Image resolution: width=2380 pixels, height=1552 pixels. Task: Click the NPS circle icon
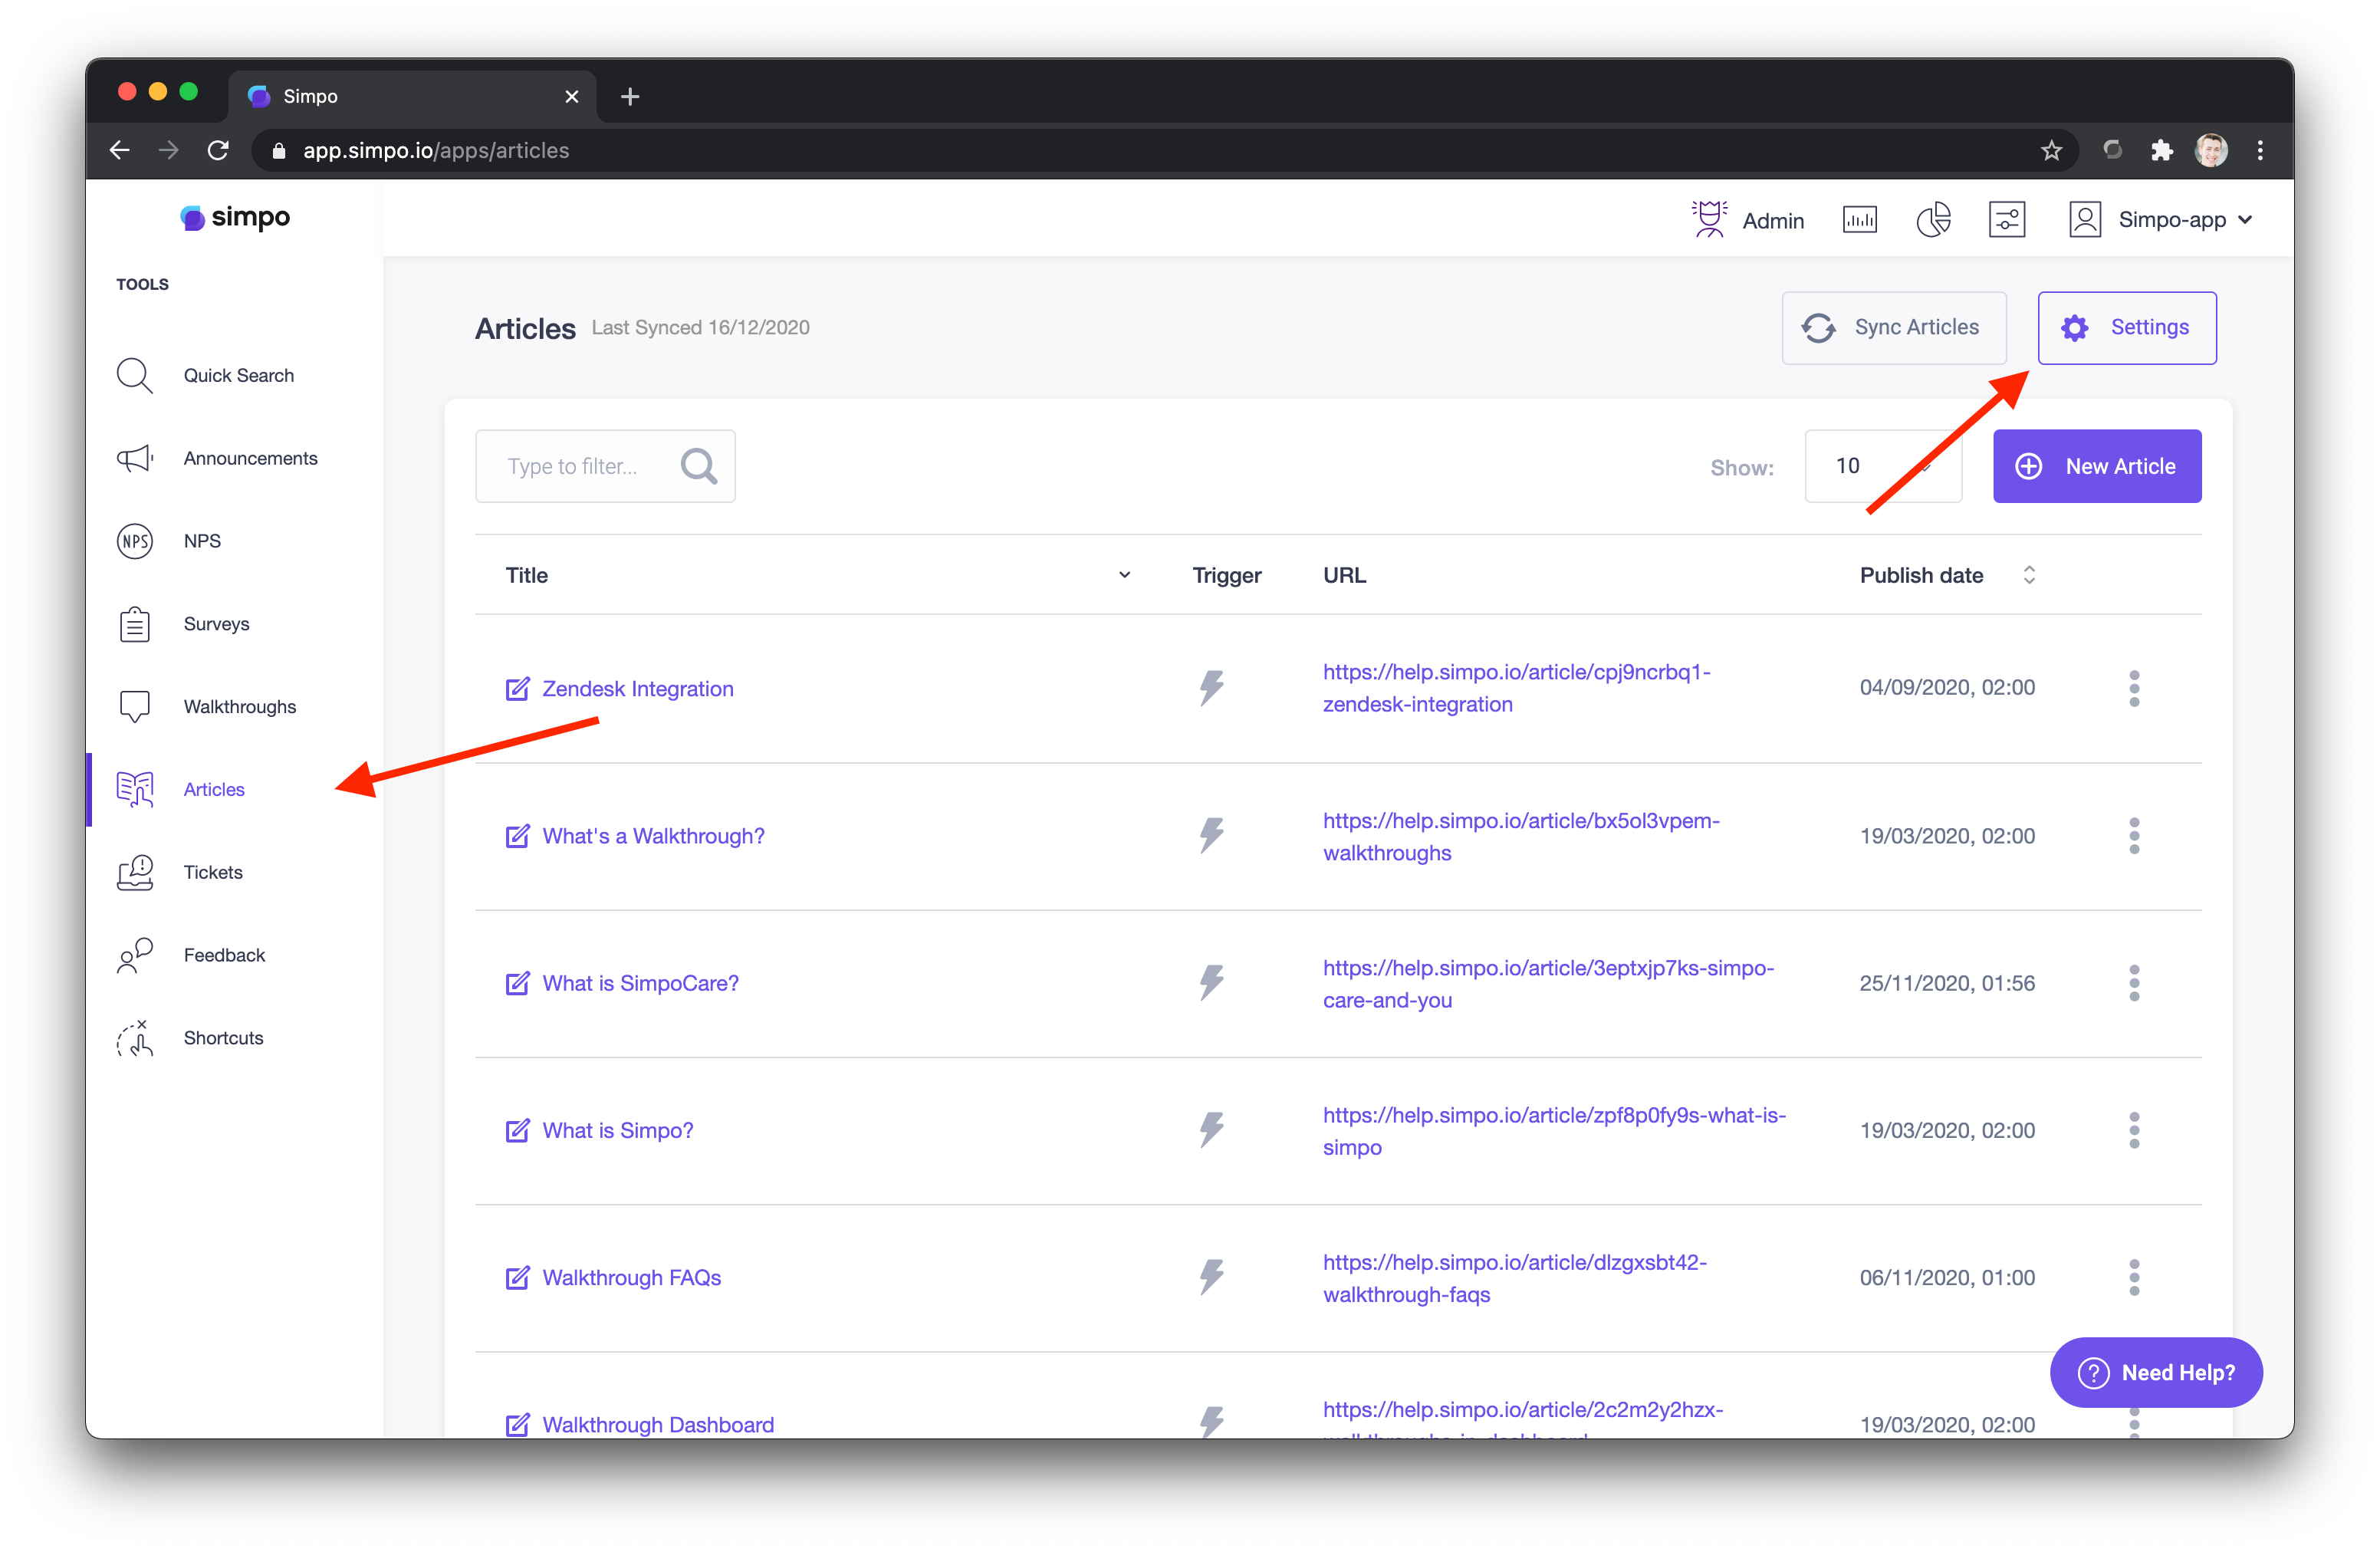[x=134, y=541]
